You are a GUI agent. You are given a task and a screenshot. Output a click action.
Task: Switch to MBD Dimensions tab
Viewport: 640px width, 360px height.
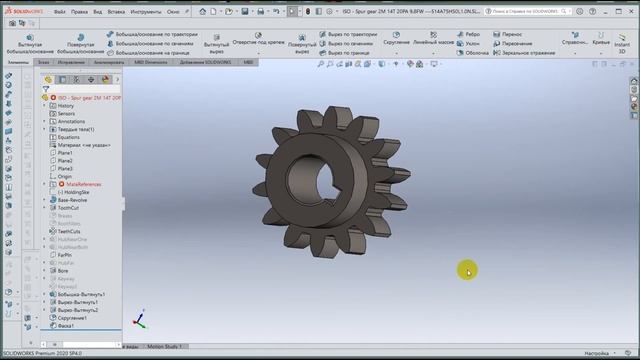coord(151,62)
